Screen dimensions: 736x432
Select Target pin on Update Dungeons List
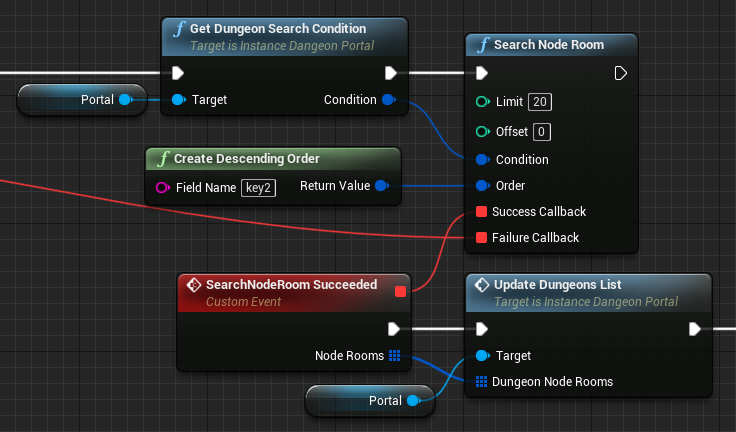click(483, 355)
